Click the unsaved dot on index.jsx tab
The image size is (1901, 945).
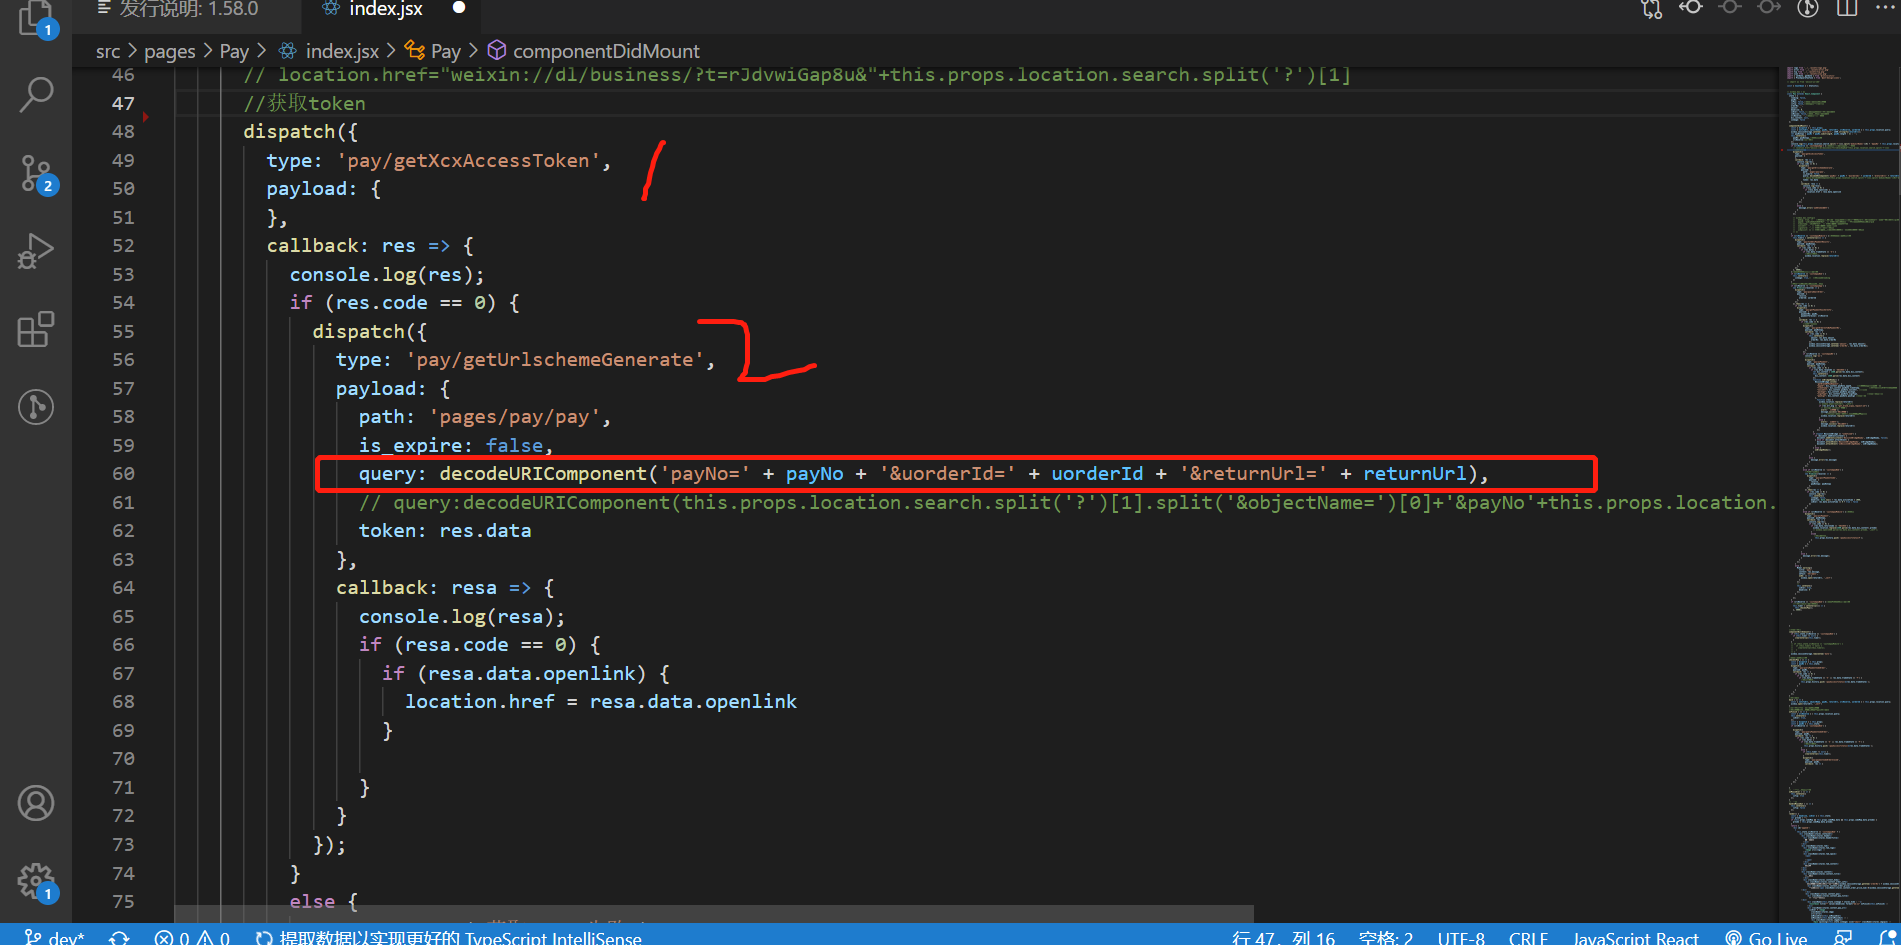(459, 8)
